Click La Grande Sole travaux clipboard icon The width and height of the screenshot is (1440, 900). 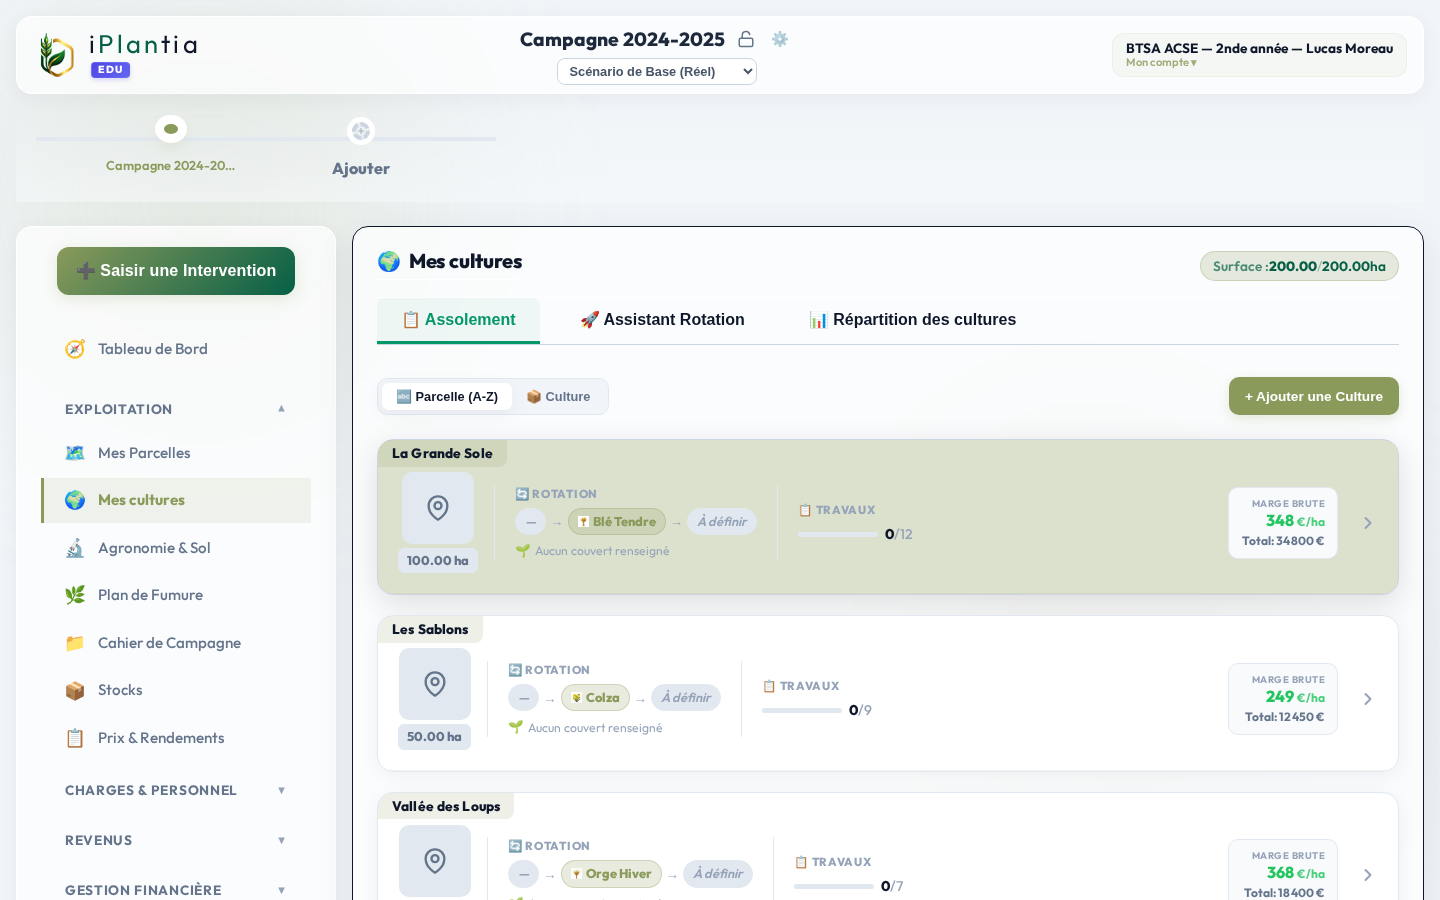[805, 510]
